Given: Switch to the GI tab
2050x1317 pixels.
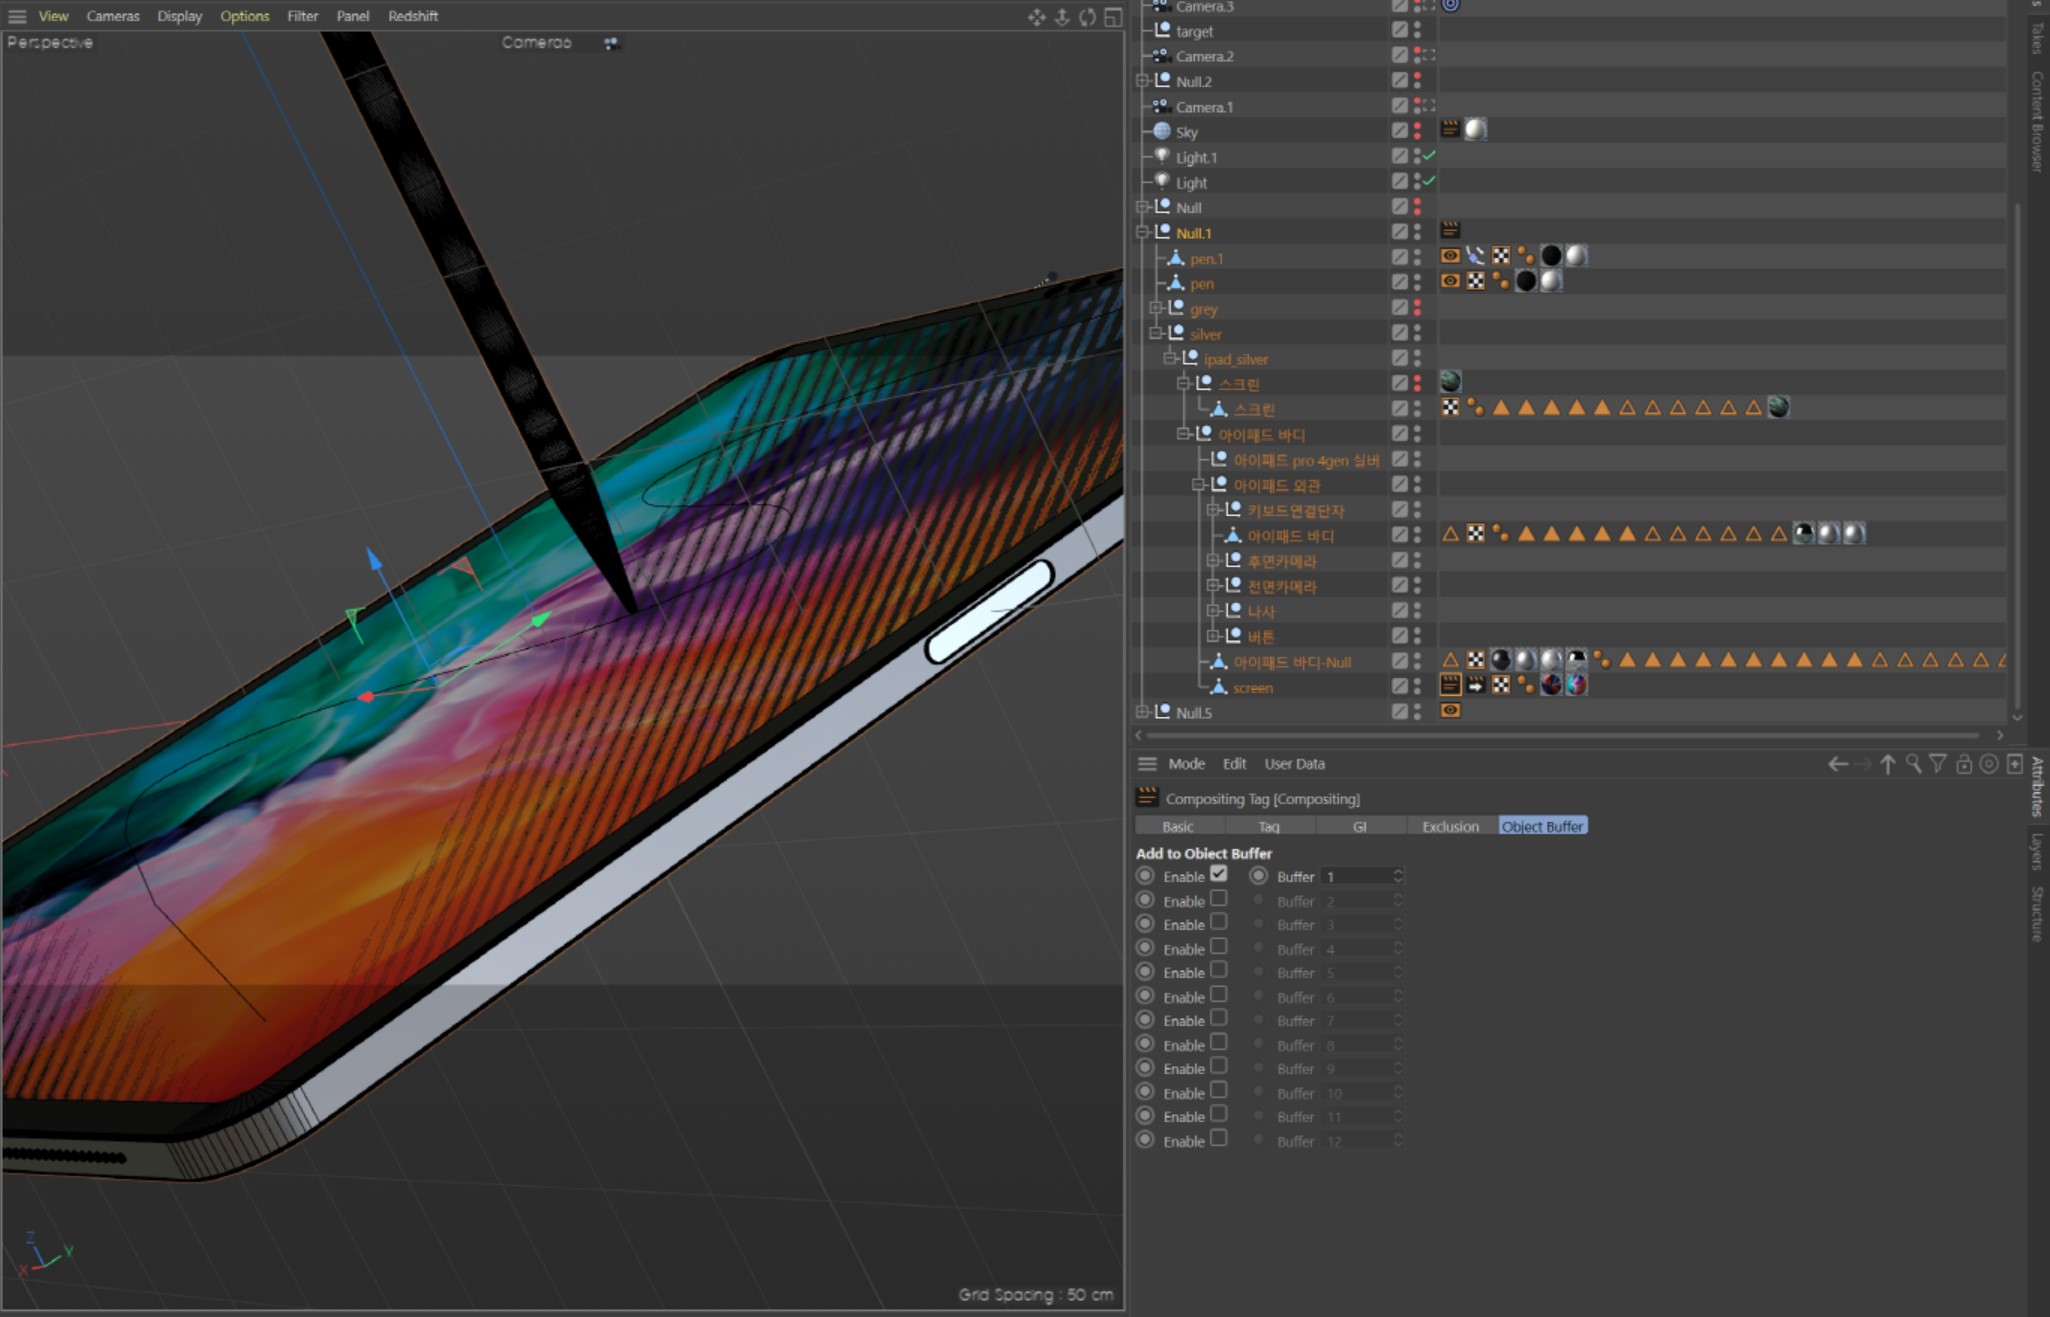Looking at the screenshot, I should pos(1359,826).
